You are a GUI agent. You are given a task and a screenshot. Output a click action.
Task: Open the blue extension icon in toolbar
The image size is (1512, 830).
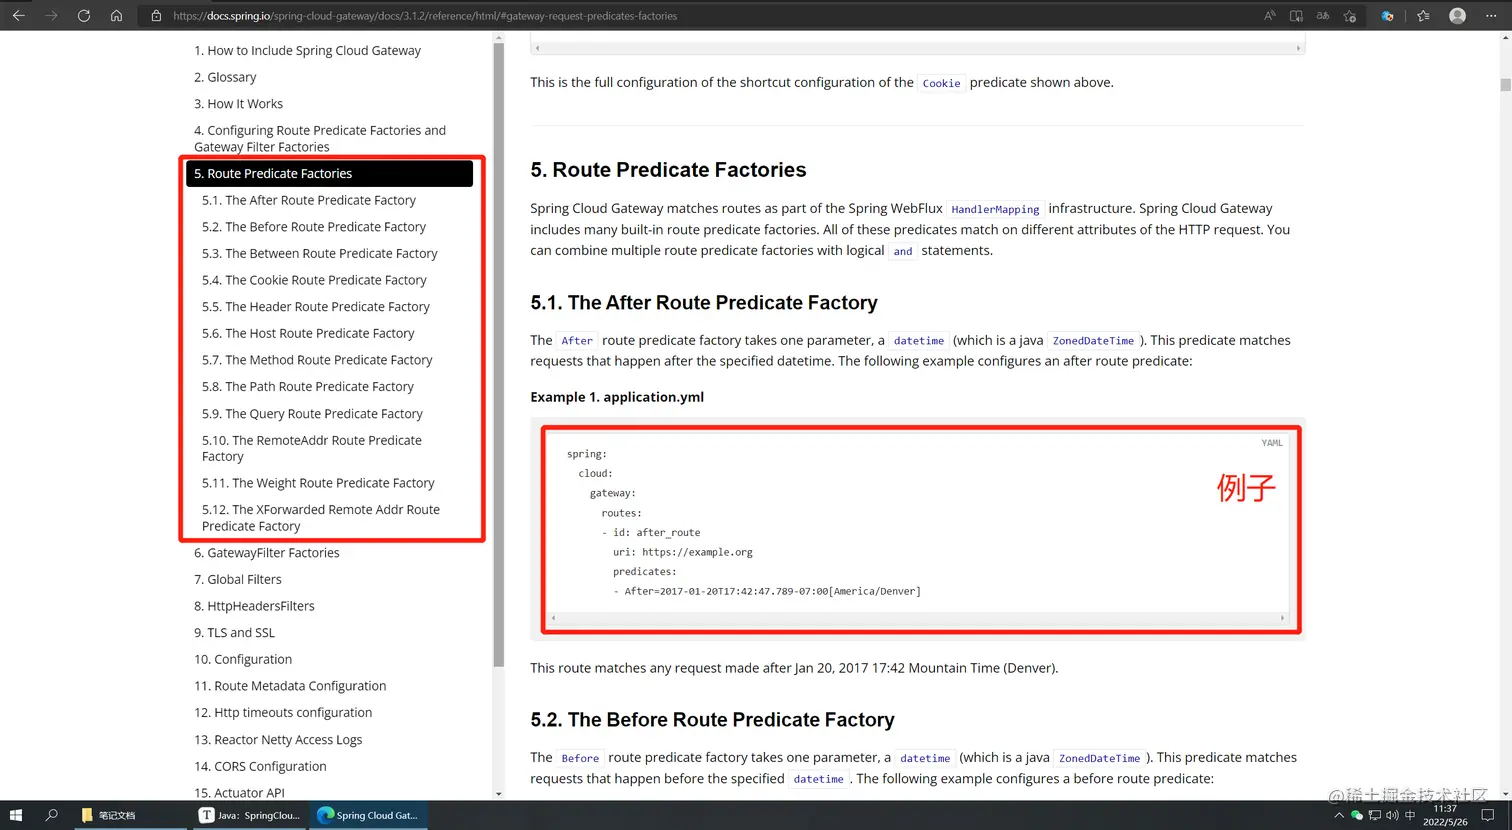[x=1387, y=16]
